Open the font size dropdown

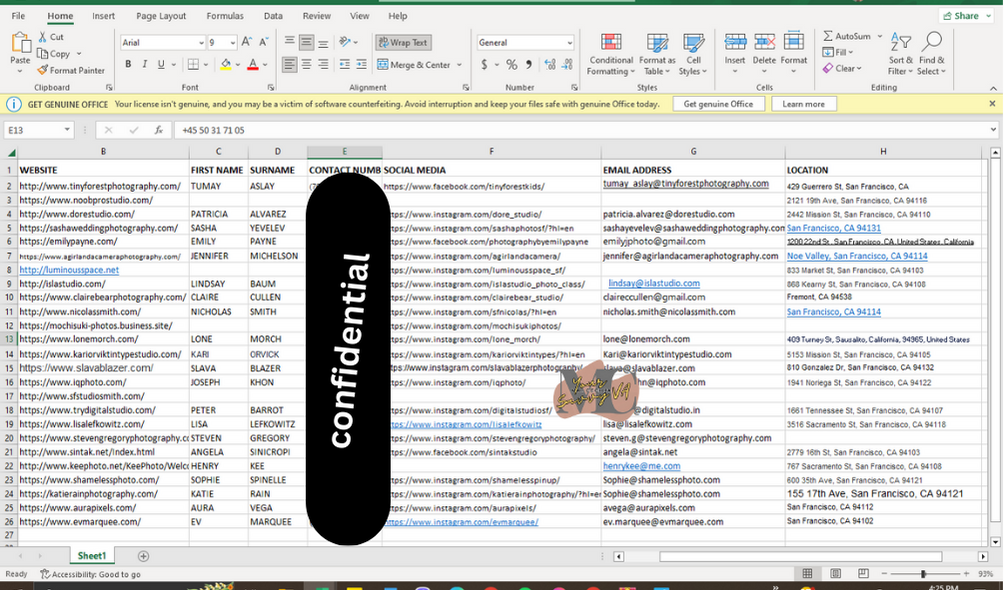coord(232,43)
